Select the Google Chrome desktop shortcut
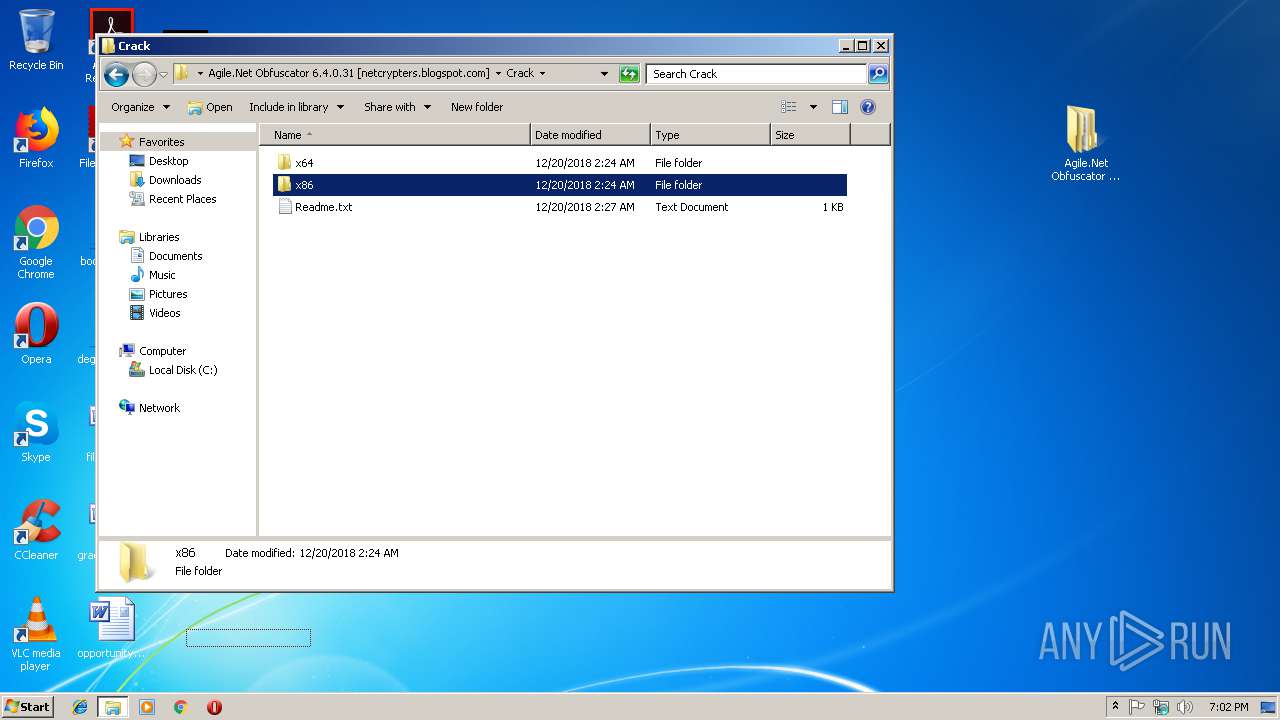This screenshot has height=720, width=1280. tap(36, 243)
